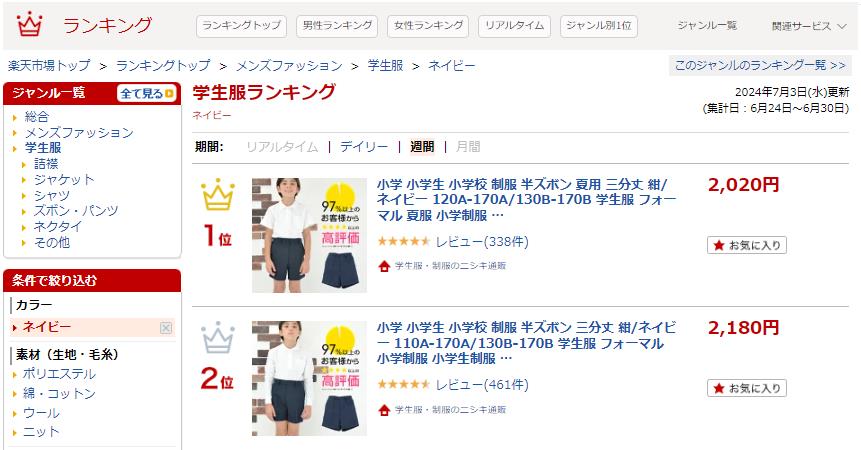Click the review stars on the 338件 item
Image resolution: width=861 pixels, height=450 pixels.
[x=404, y=241]
